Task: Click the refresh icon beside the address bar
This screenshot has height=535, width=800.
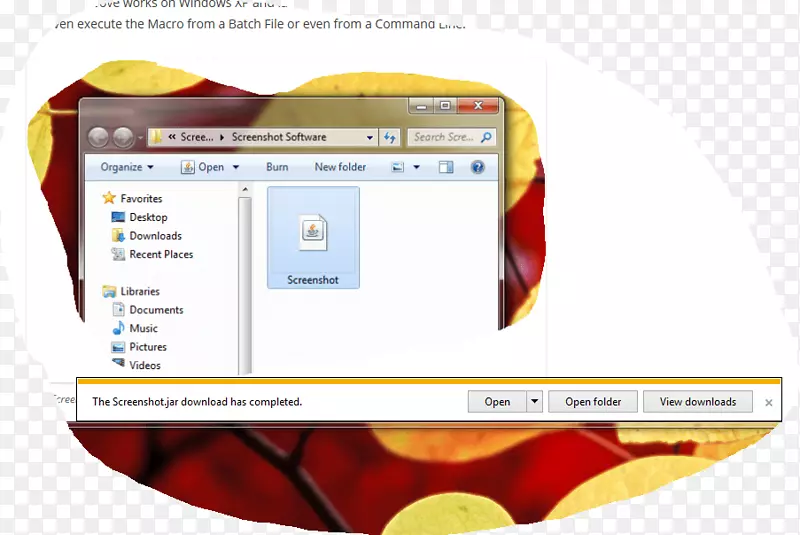Action: pyautogui.click(x=391, y=138)
